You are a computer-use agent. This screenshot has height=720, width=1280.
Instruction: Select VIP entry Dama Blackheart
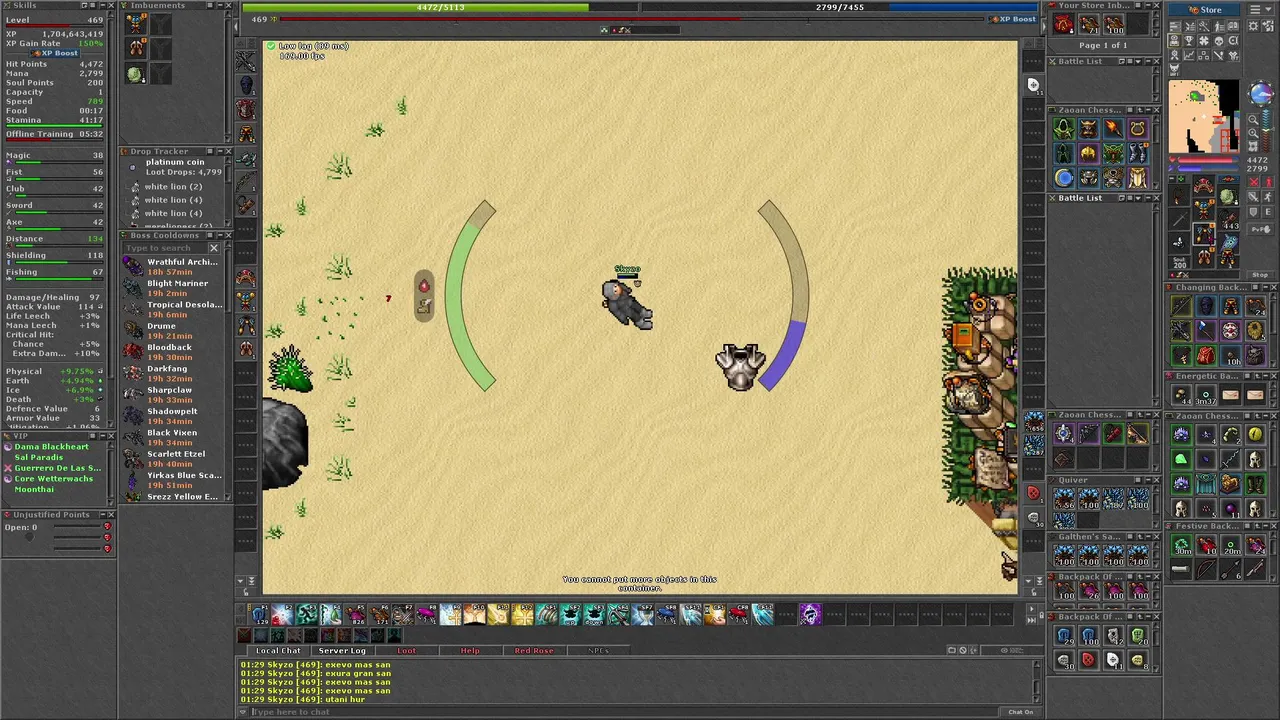(x=51, y=447)
